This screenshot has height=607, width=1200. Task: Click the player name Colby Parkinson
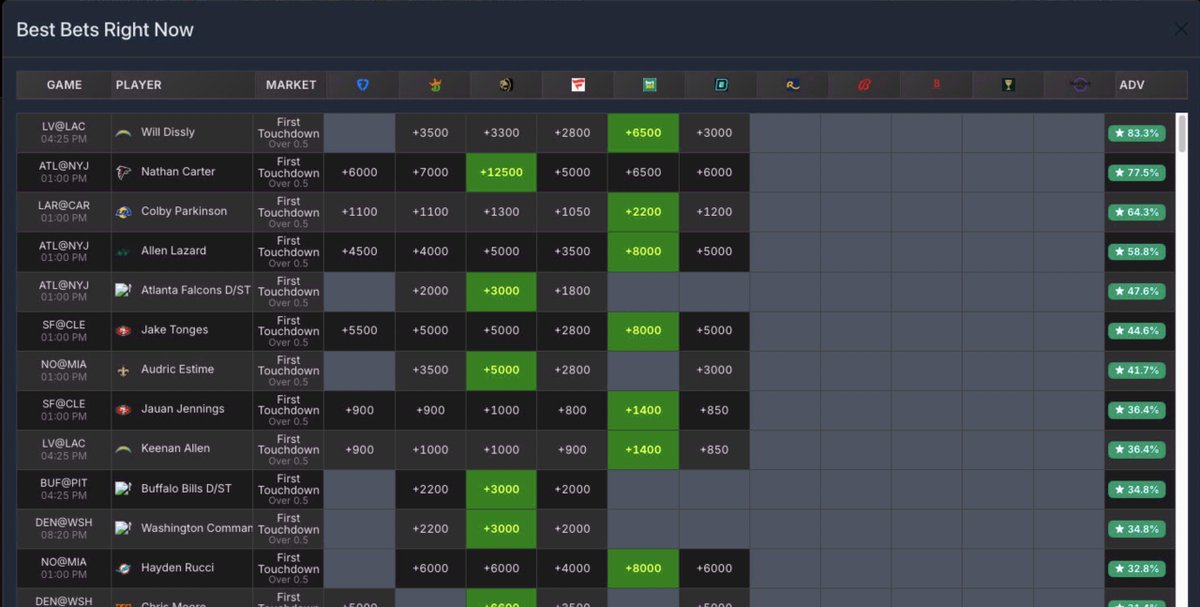[x=184, y=211]
